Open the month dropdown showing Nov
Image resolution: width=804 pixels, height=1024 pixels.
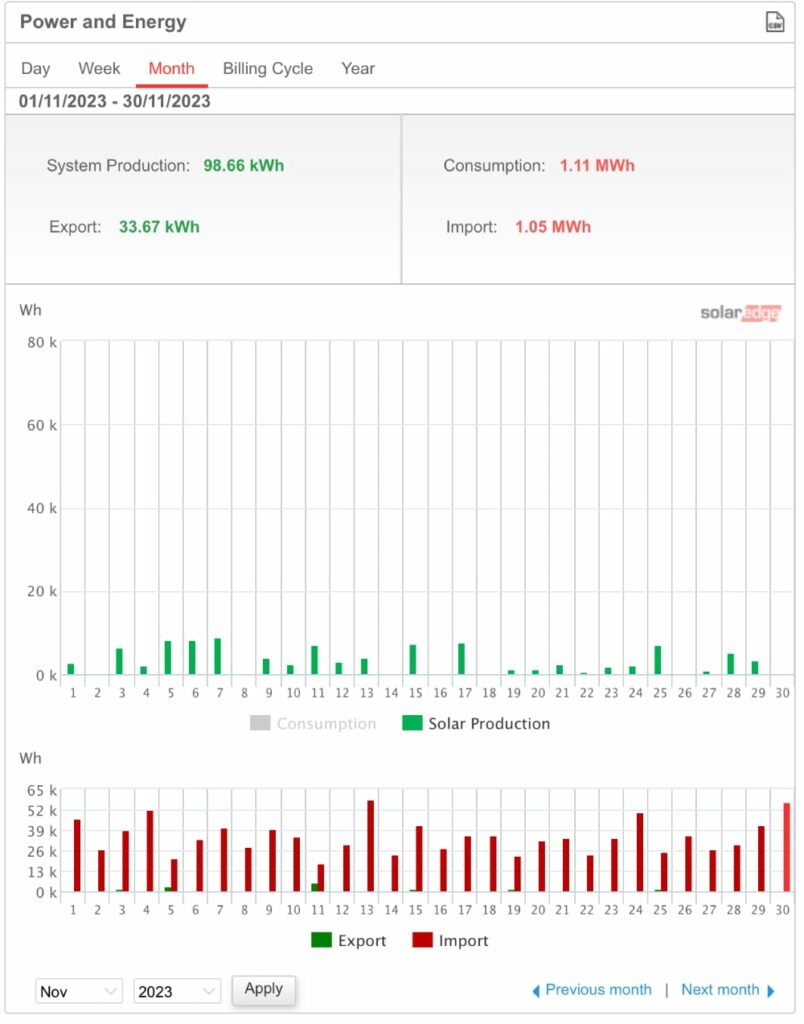click(x=79, y=991)
